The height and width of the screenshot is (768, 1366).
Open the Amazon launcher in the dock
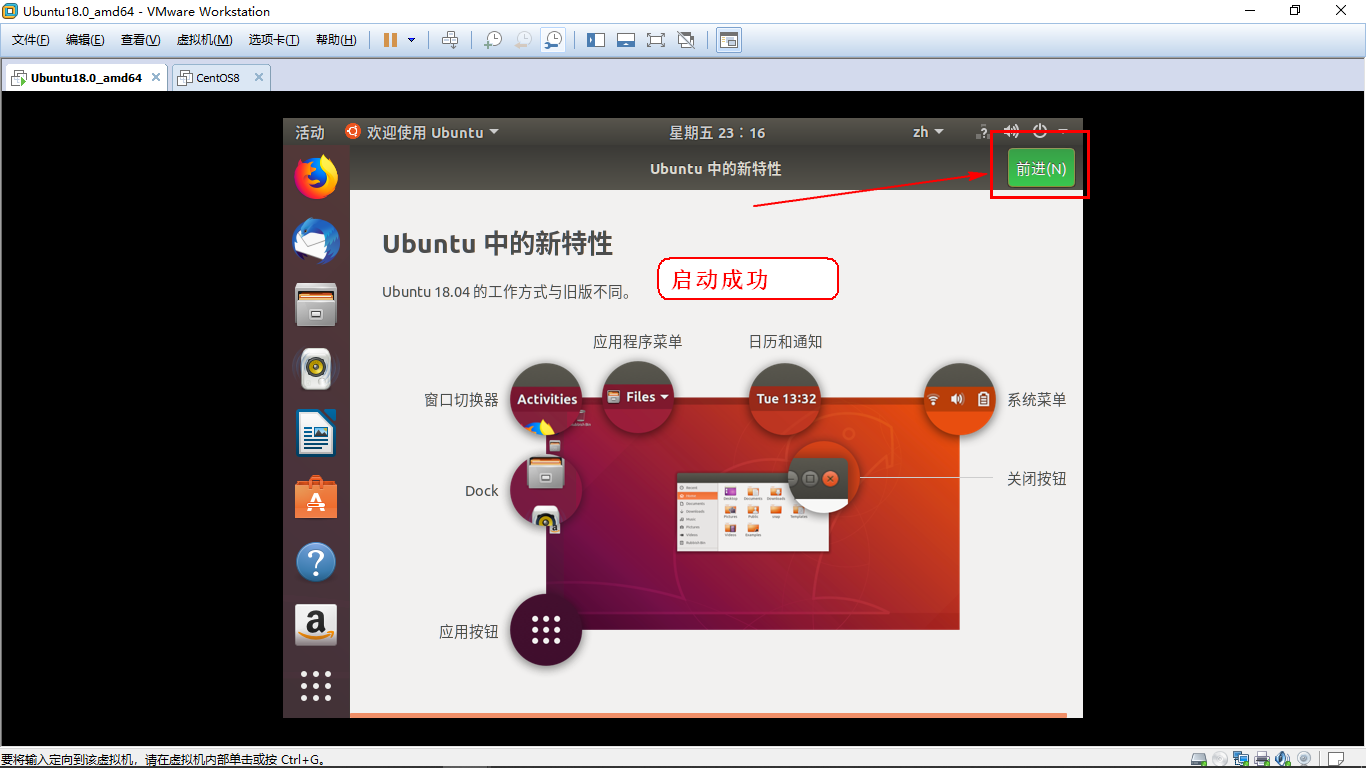316,625
